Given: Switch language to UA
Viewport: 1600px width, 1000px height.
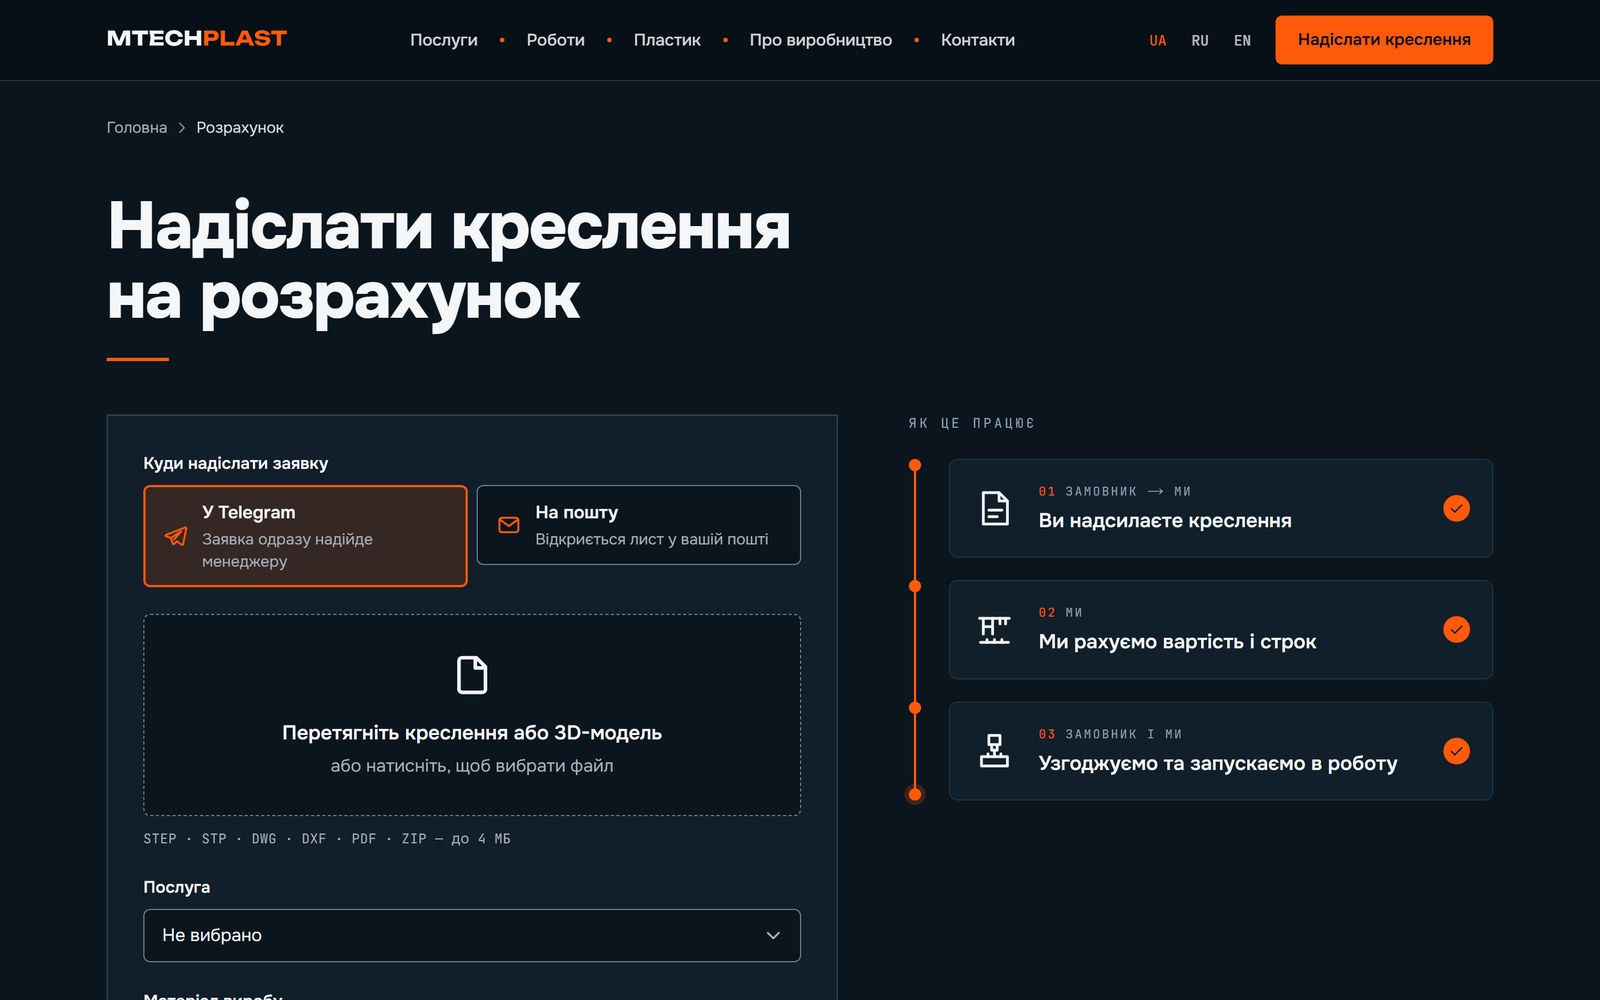Looking at the screenshot, I should [1158, 40].
